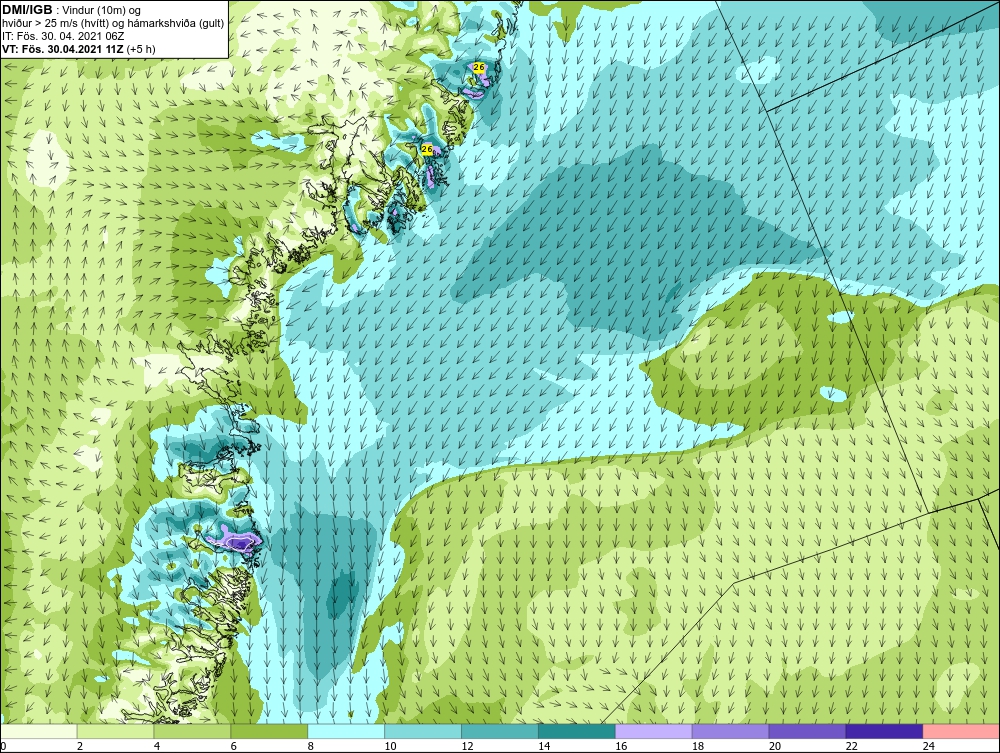The height and width of the screenshot is (753, 1000).
Task: Click the 12–14 m/s teal legend swatch
Action: point(500,731)
